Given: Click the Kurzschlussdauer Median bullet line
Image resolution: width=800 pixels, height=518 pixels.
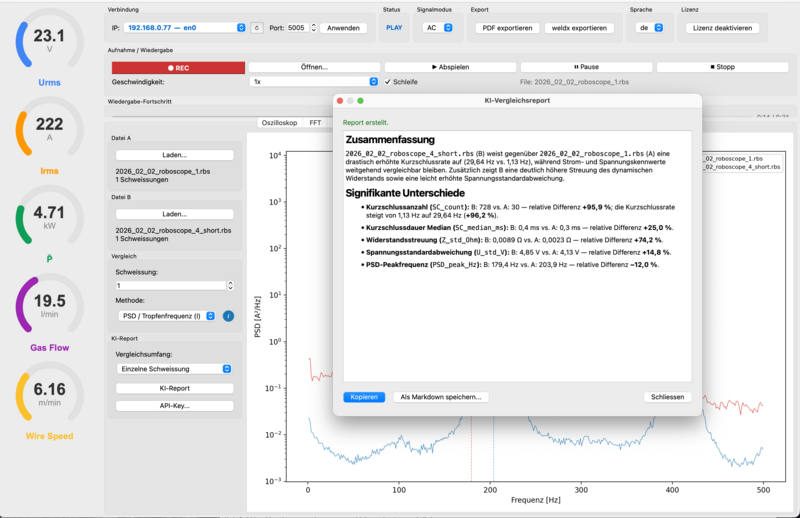Looking at the screenshot, I should point(516,228).
